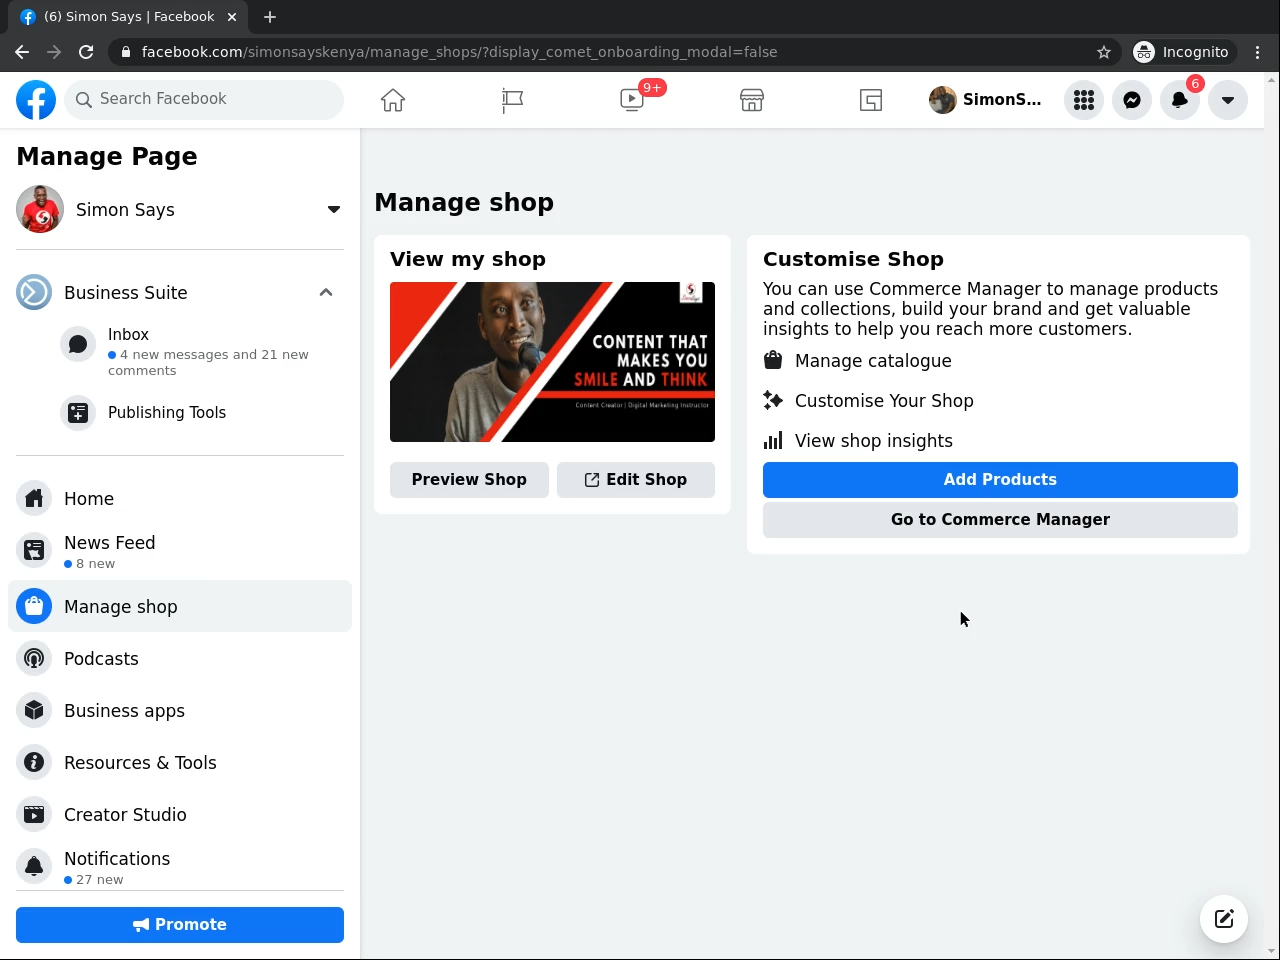Go back to the previous page

(22, 52)
